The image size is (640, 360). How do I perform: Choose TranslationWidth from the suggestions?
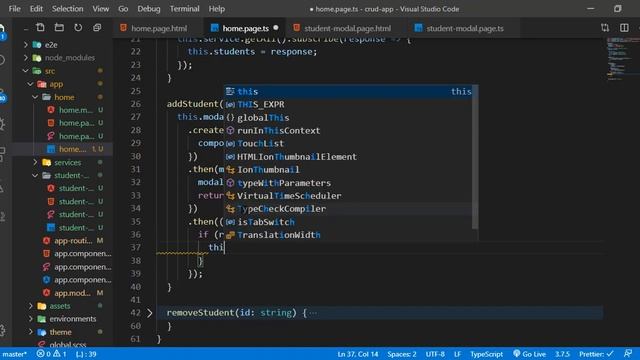coord(349,235)
